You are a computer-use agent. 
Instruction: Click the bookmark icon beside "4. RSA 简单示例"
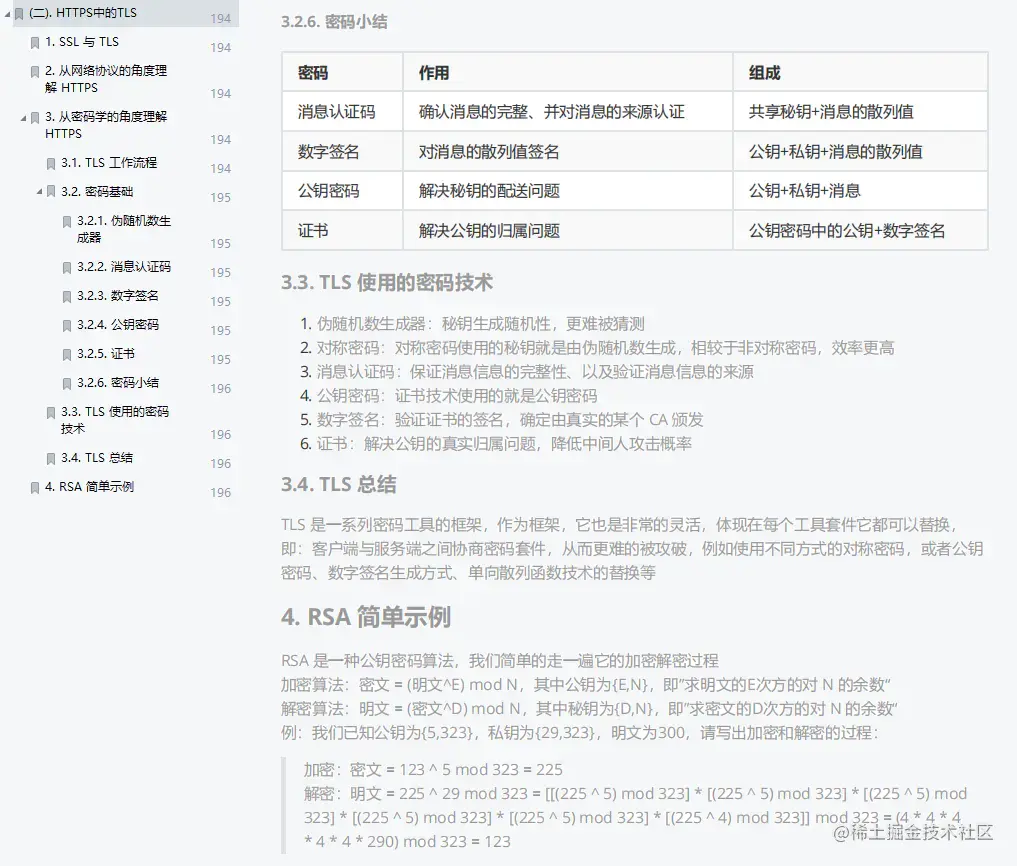pos(33,487)
